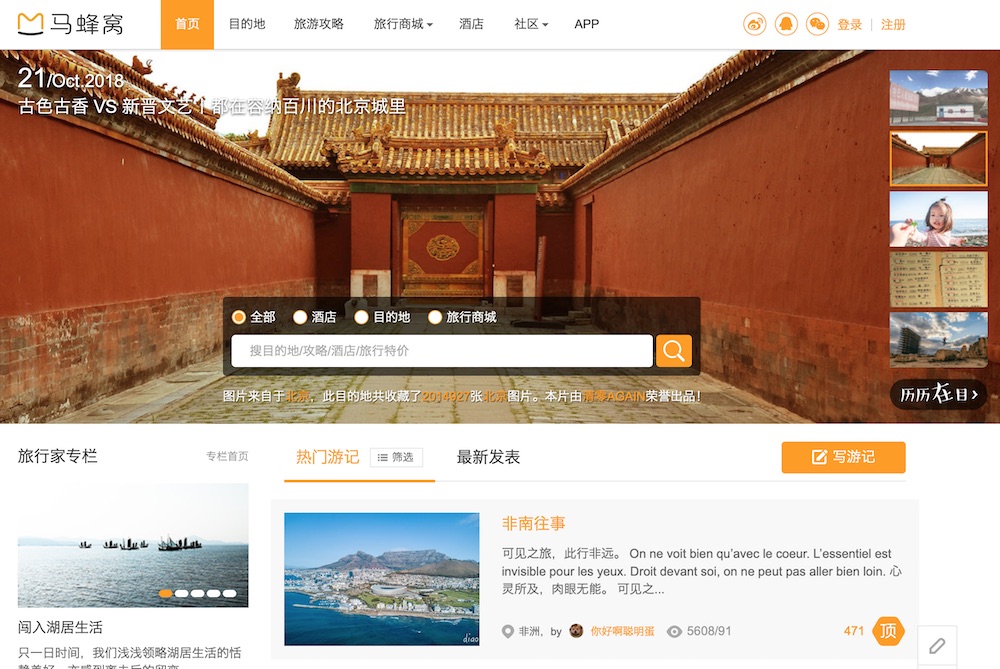
Task: Click the Weibo login icon
Action: [x=755, y=24]
